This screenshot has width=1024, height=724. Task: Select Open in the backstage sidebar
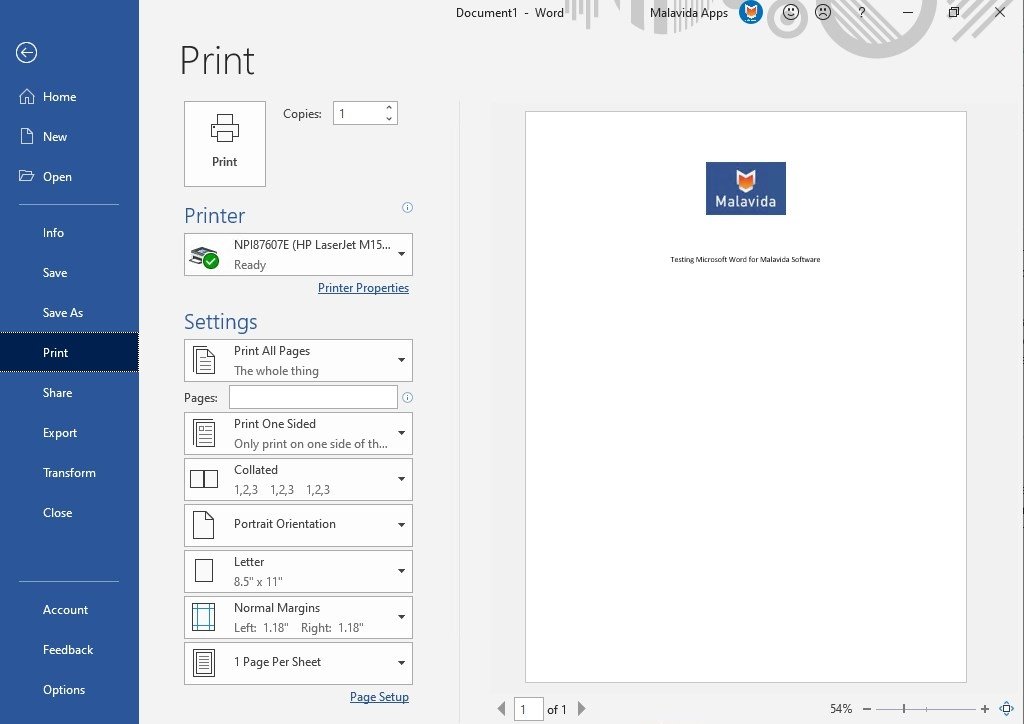tap(69, 176)
